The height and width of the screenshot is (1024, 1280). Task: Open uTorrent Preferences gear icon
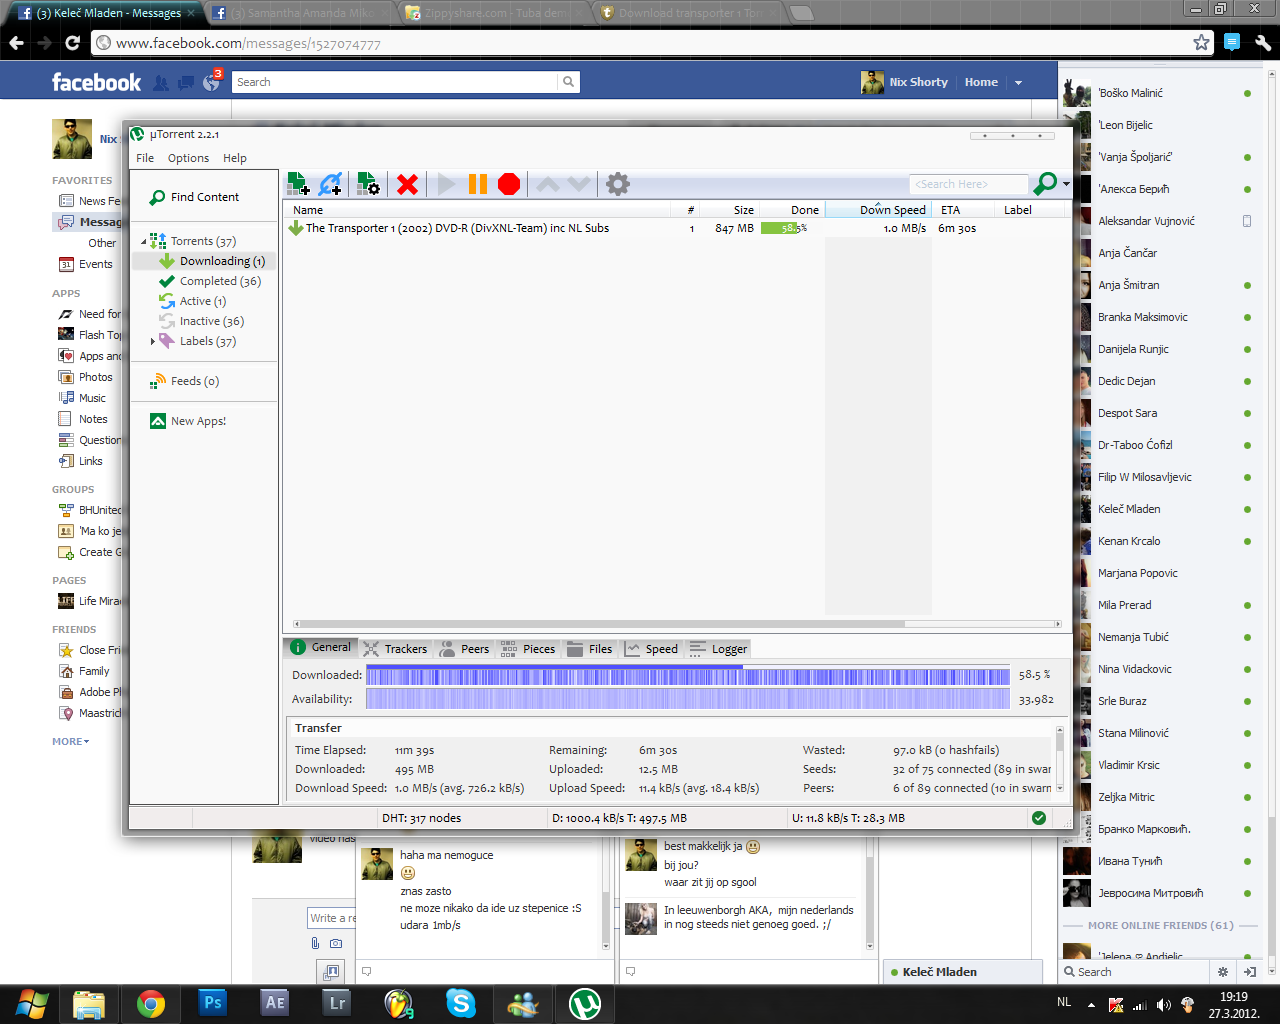tap(618, 184)
